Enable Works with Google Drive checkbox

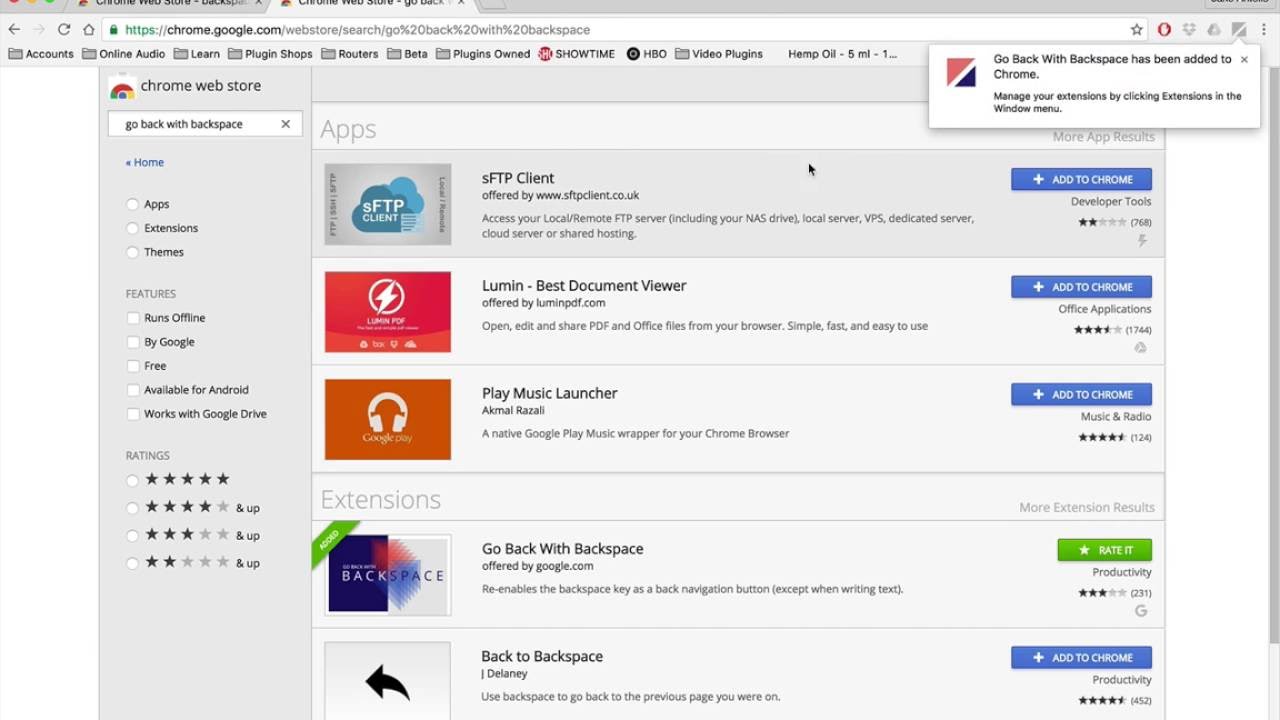(133, 414)
